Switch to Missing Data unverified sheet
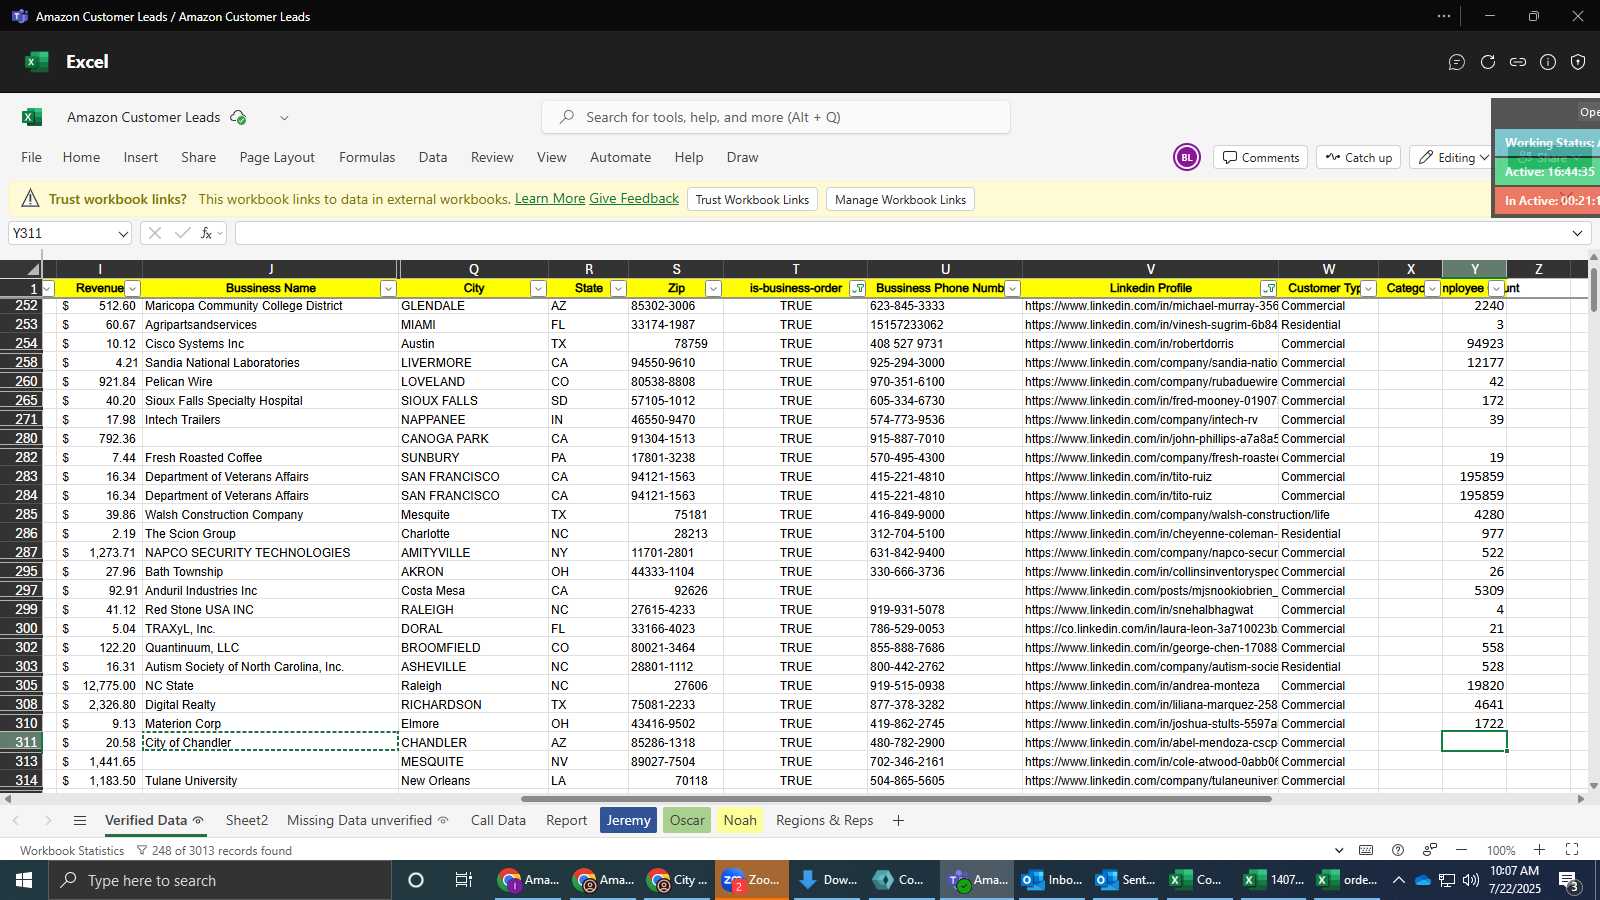 click(367, 820)
